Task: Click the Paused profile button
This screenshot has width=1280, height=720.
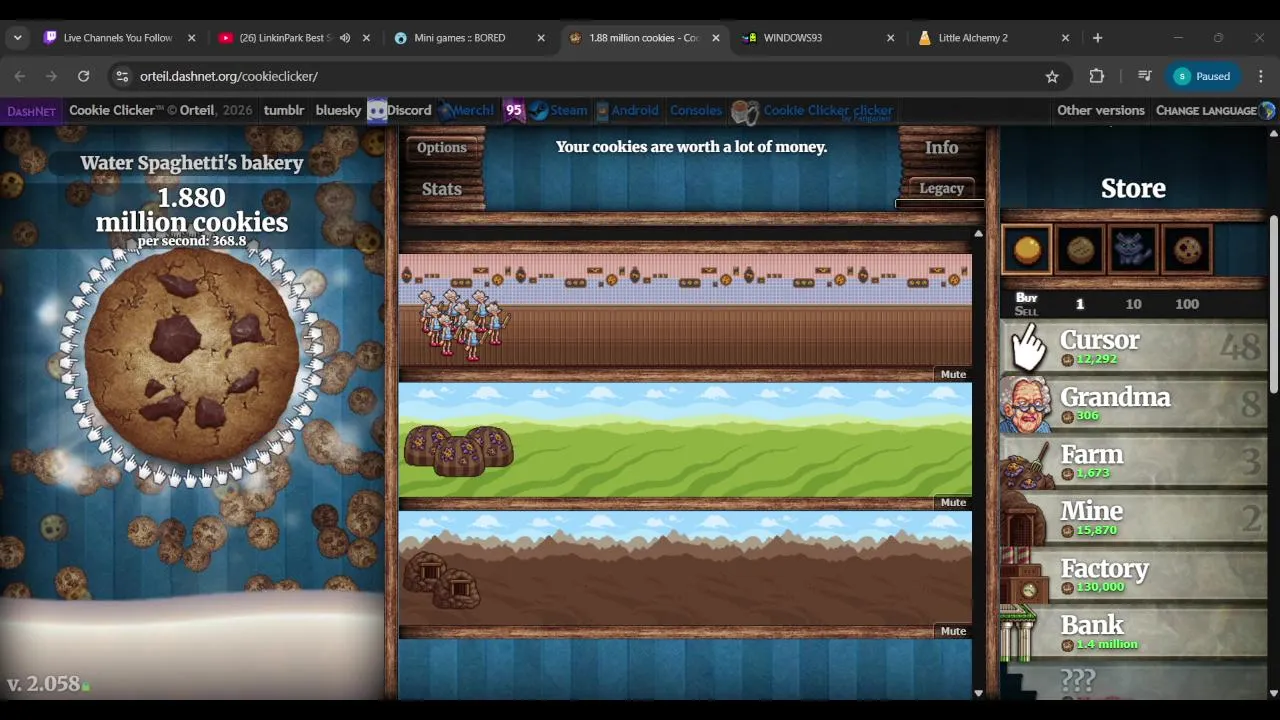Action: tap(1203, 76)
